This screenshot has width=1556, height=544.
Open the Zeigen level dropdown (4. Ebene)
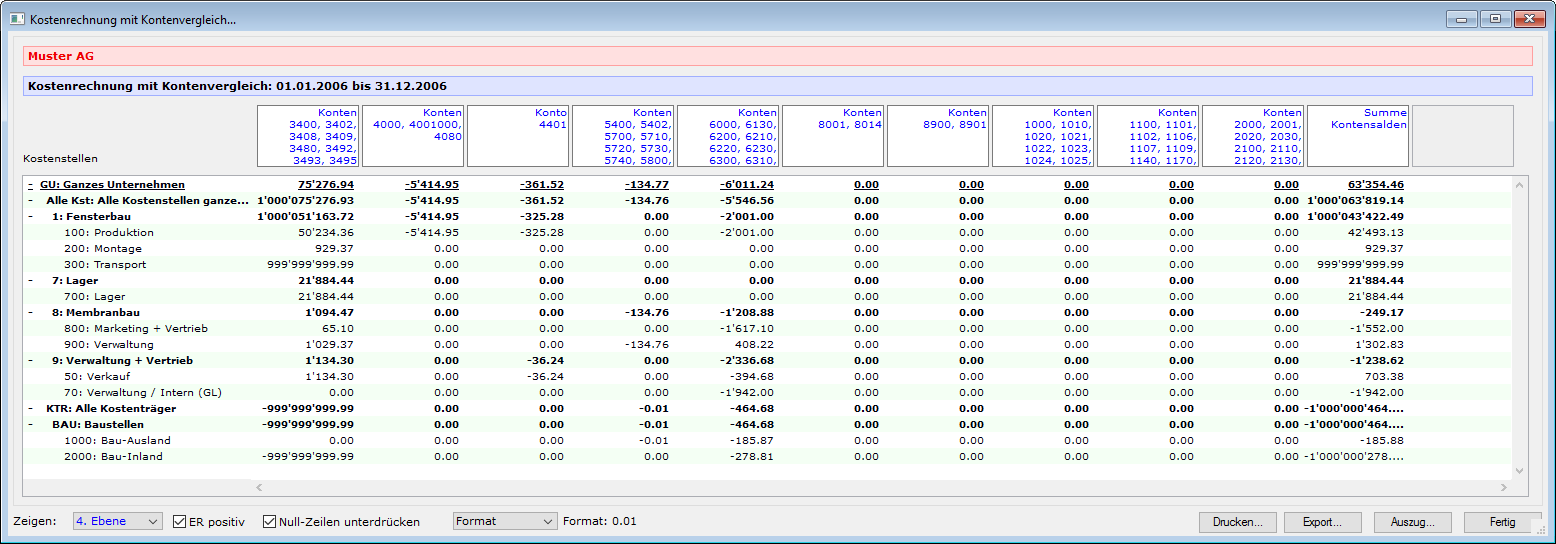[x=117, y=521]
